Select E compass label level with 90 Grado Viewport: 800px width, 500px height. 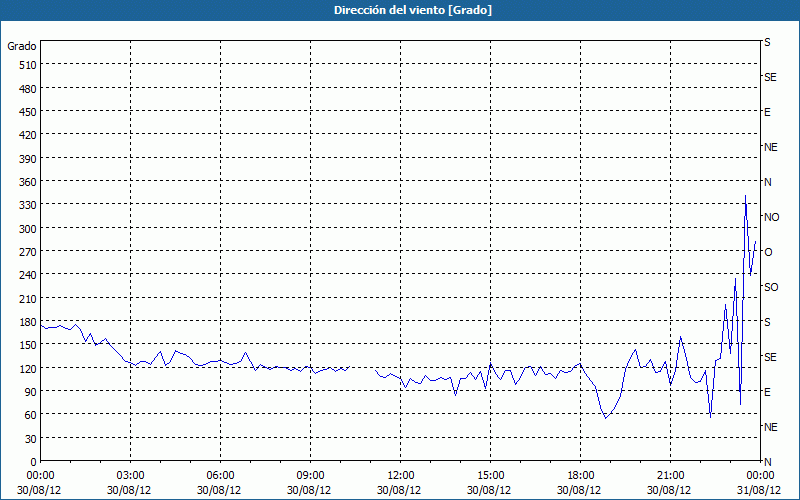click(x=767, y=392)
